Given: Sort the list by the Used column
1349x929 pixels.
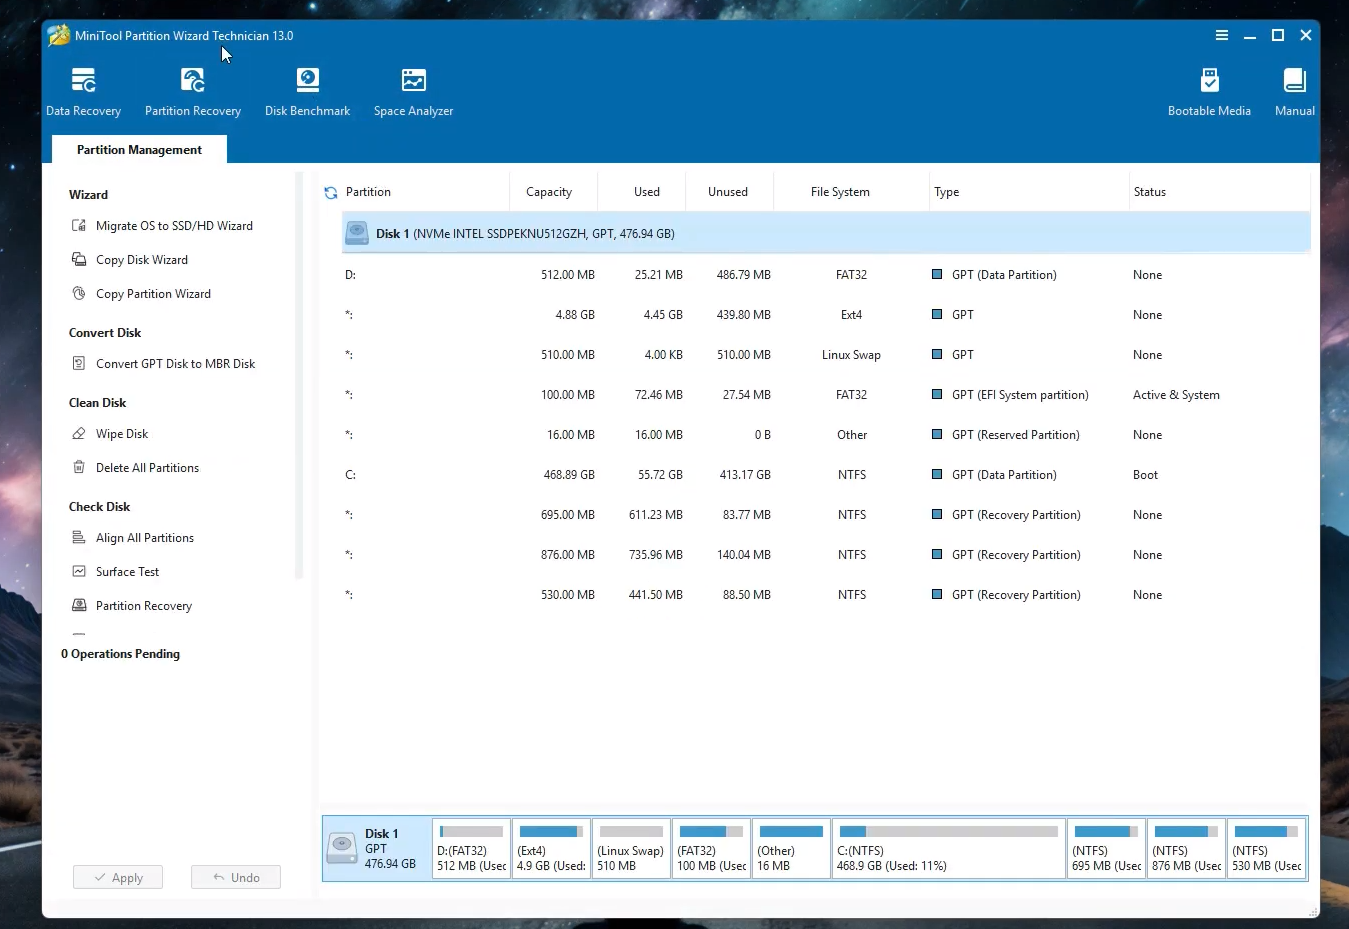Looking at the screenshot, I should click(x=642, y=192).
